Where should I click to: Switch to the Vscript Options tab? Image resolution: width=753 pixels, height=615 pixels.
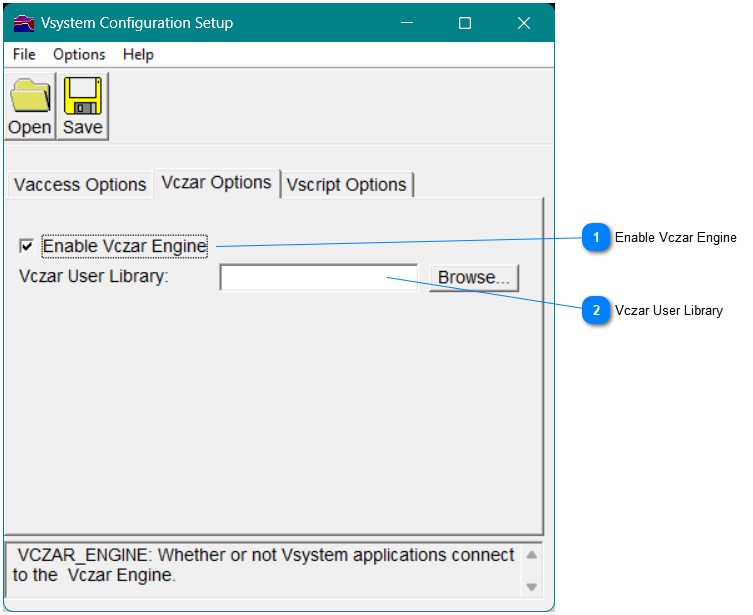pyautogui.click(x=346, y=185)
